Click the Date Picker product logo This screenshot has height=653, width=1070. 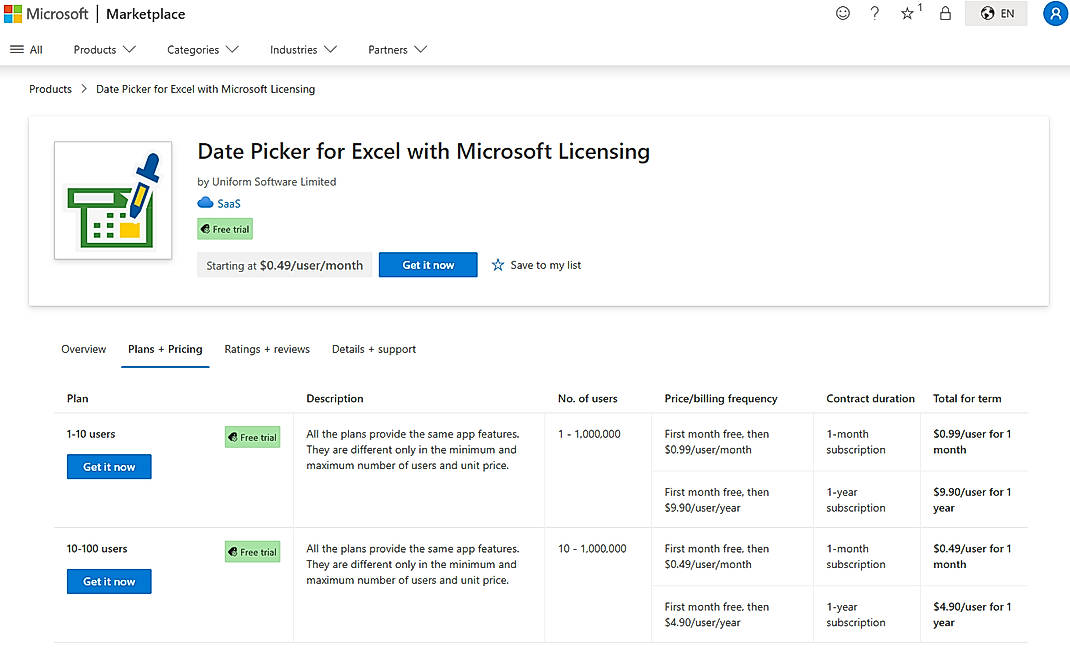(x=113, y=201)
